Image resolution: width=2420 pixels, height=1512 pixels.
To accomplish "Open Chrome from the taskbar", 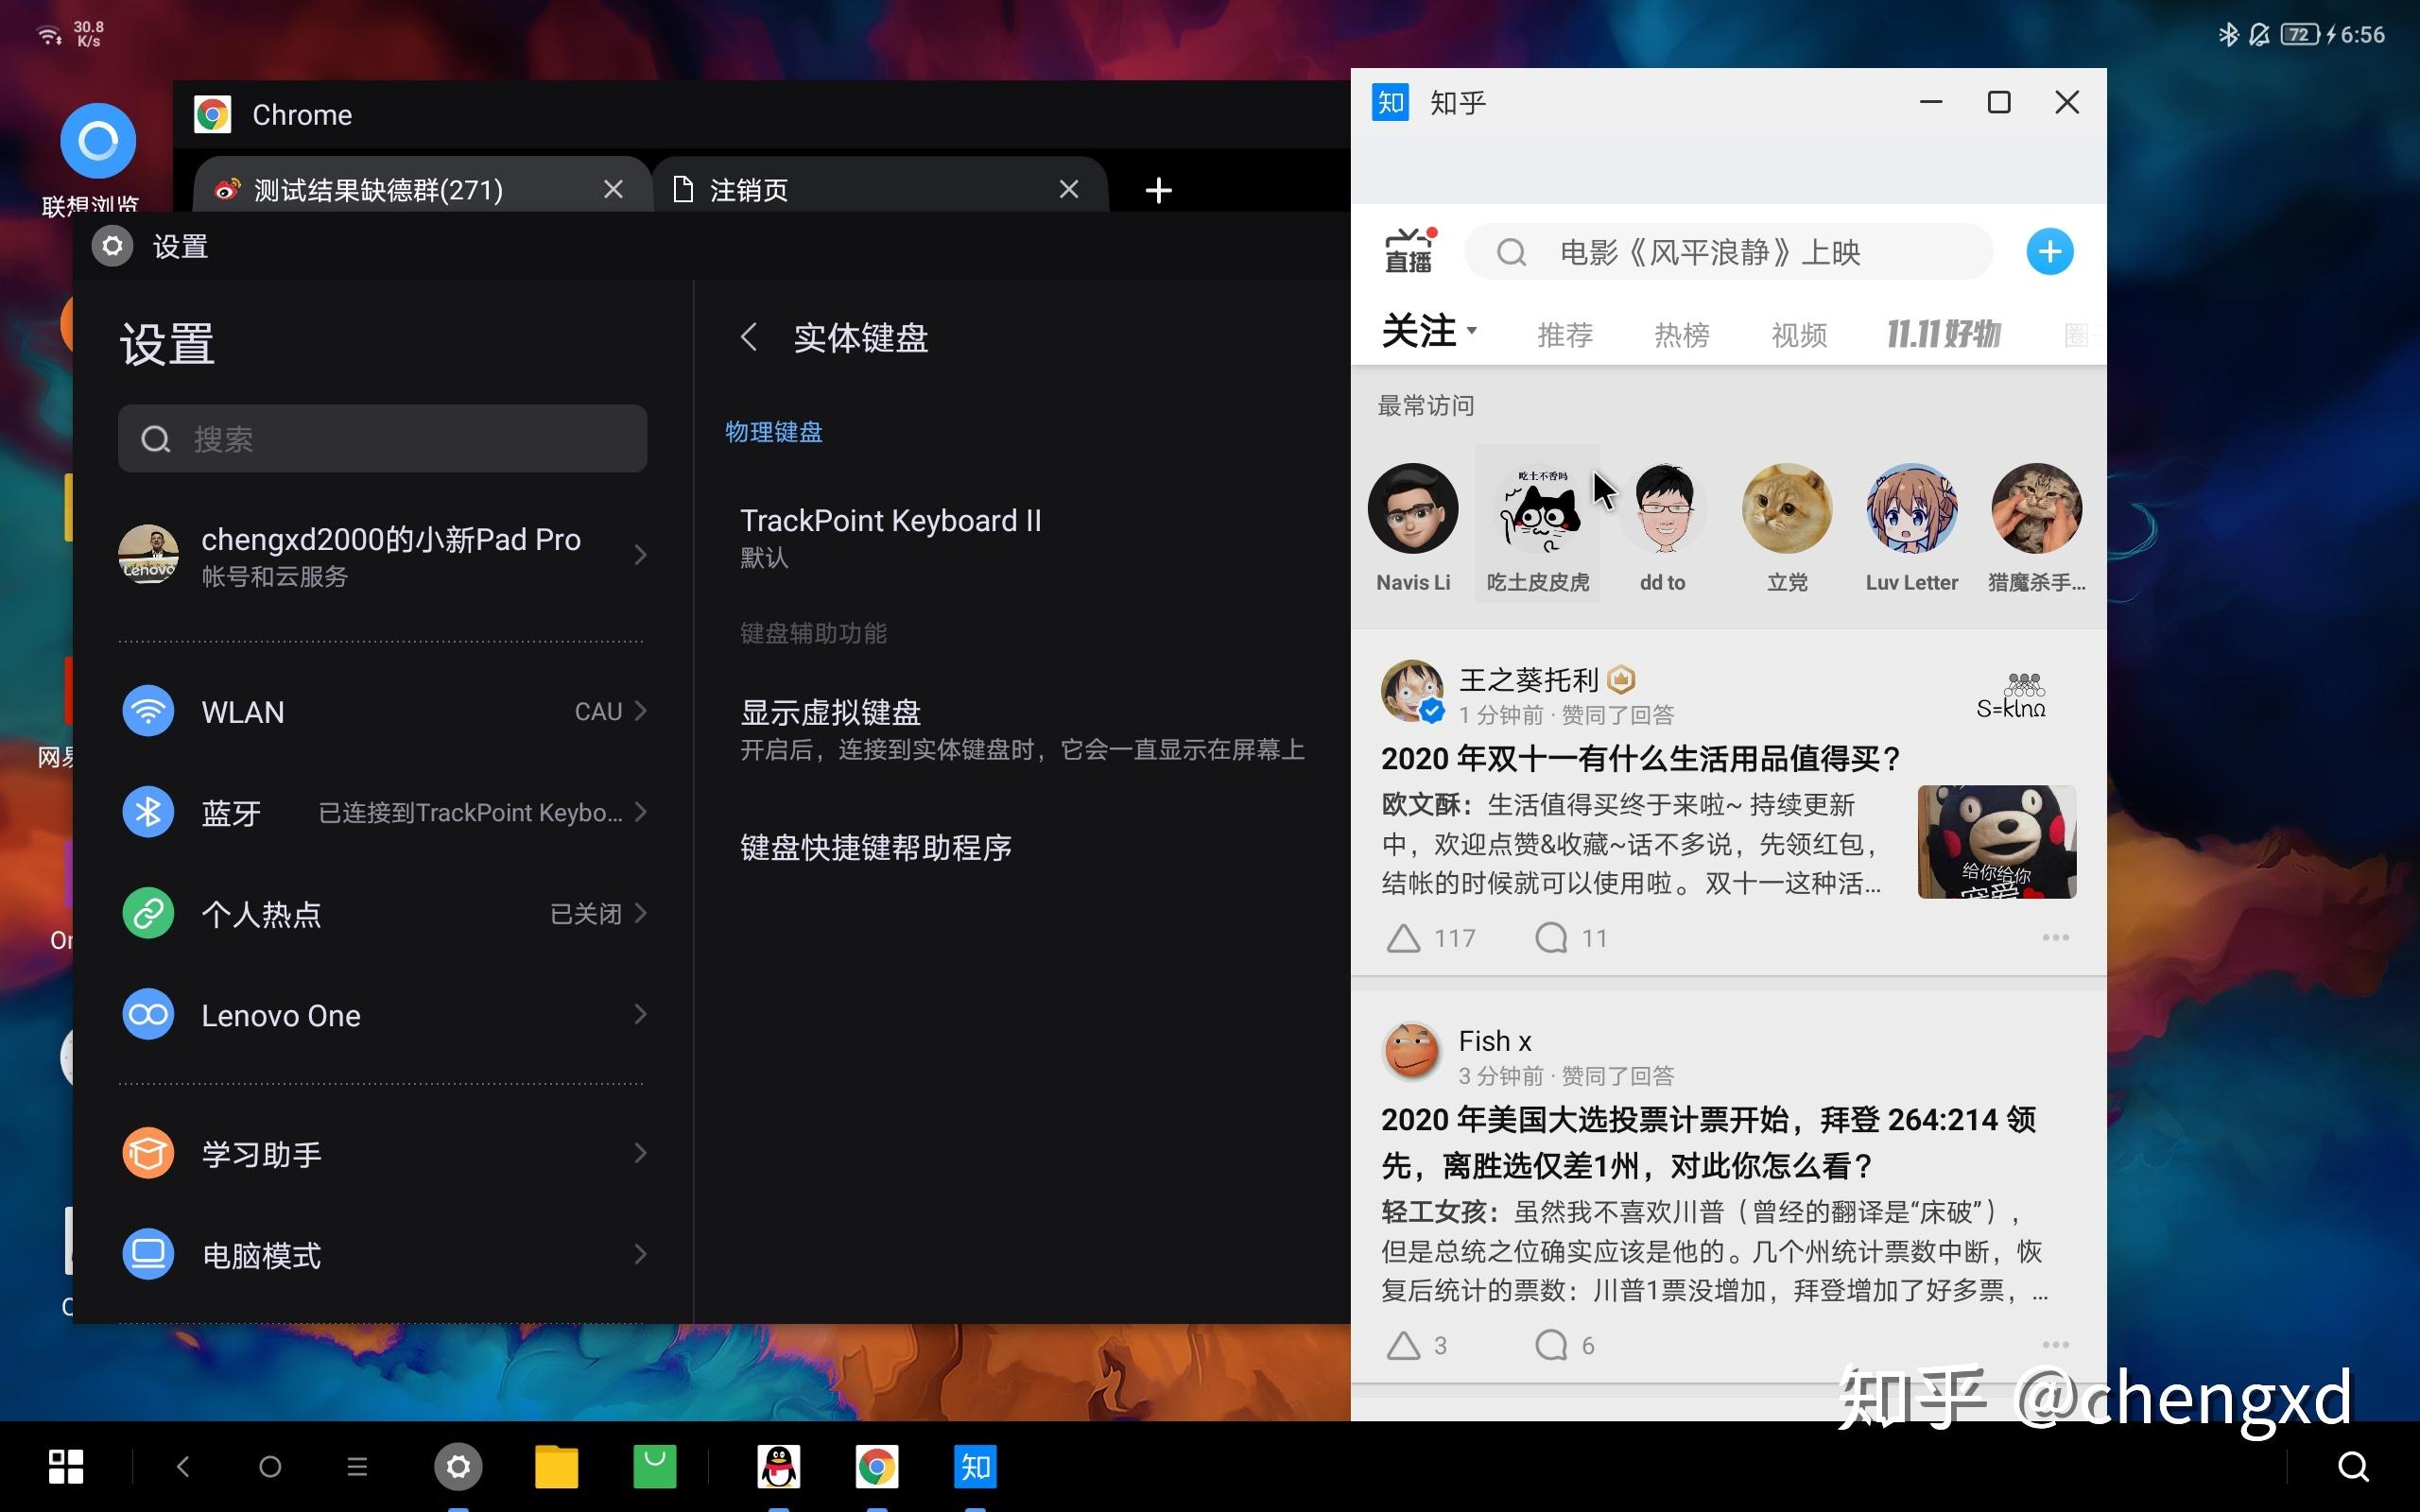I will click(x=876, y=1467).
